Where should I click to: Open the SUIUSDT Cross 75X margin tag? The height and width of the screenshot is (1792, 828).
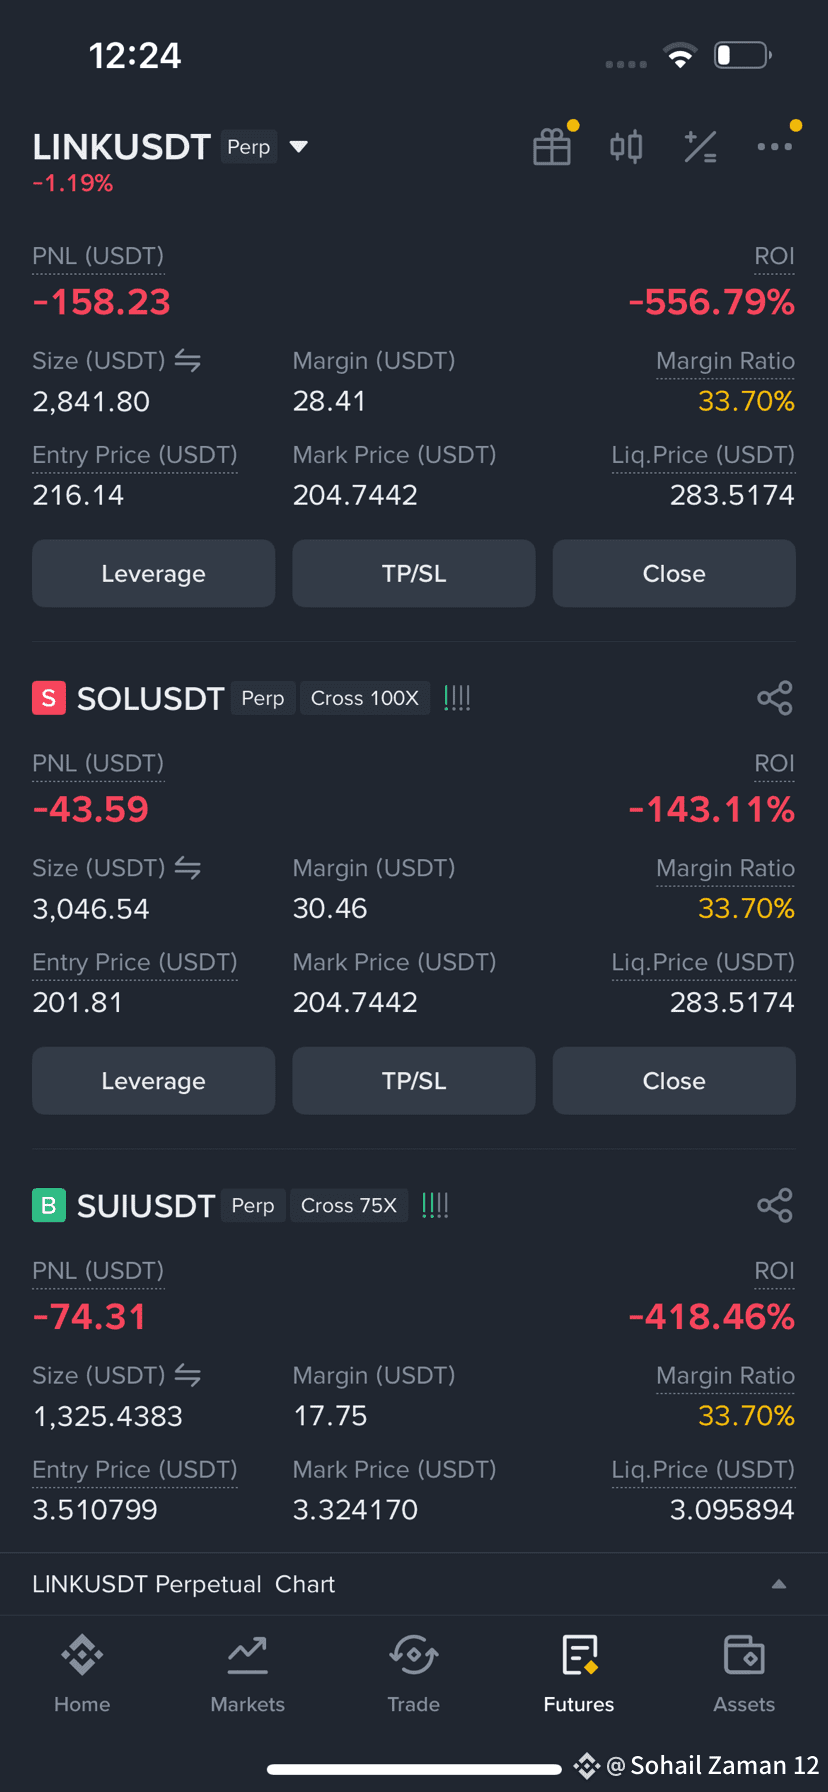point(349,1205)
